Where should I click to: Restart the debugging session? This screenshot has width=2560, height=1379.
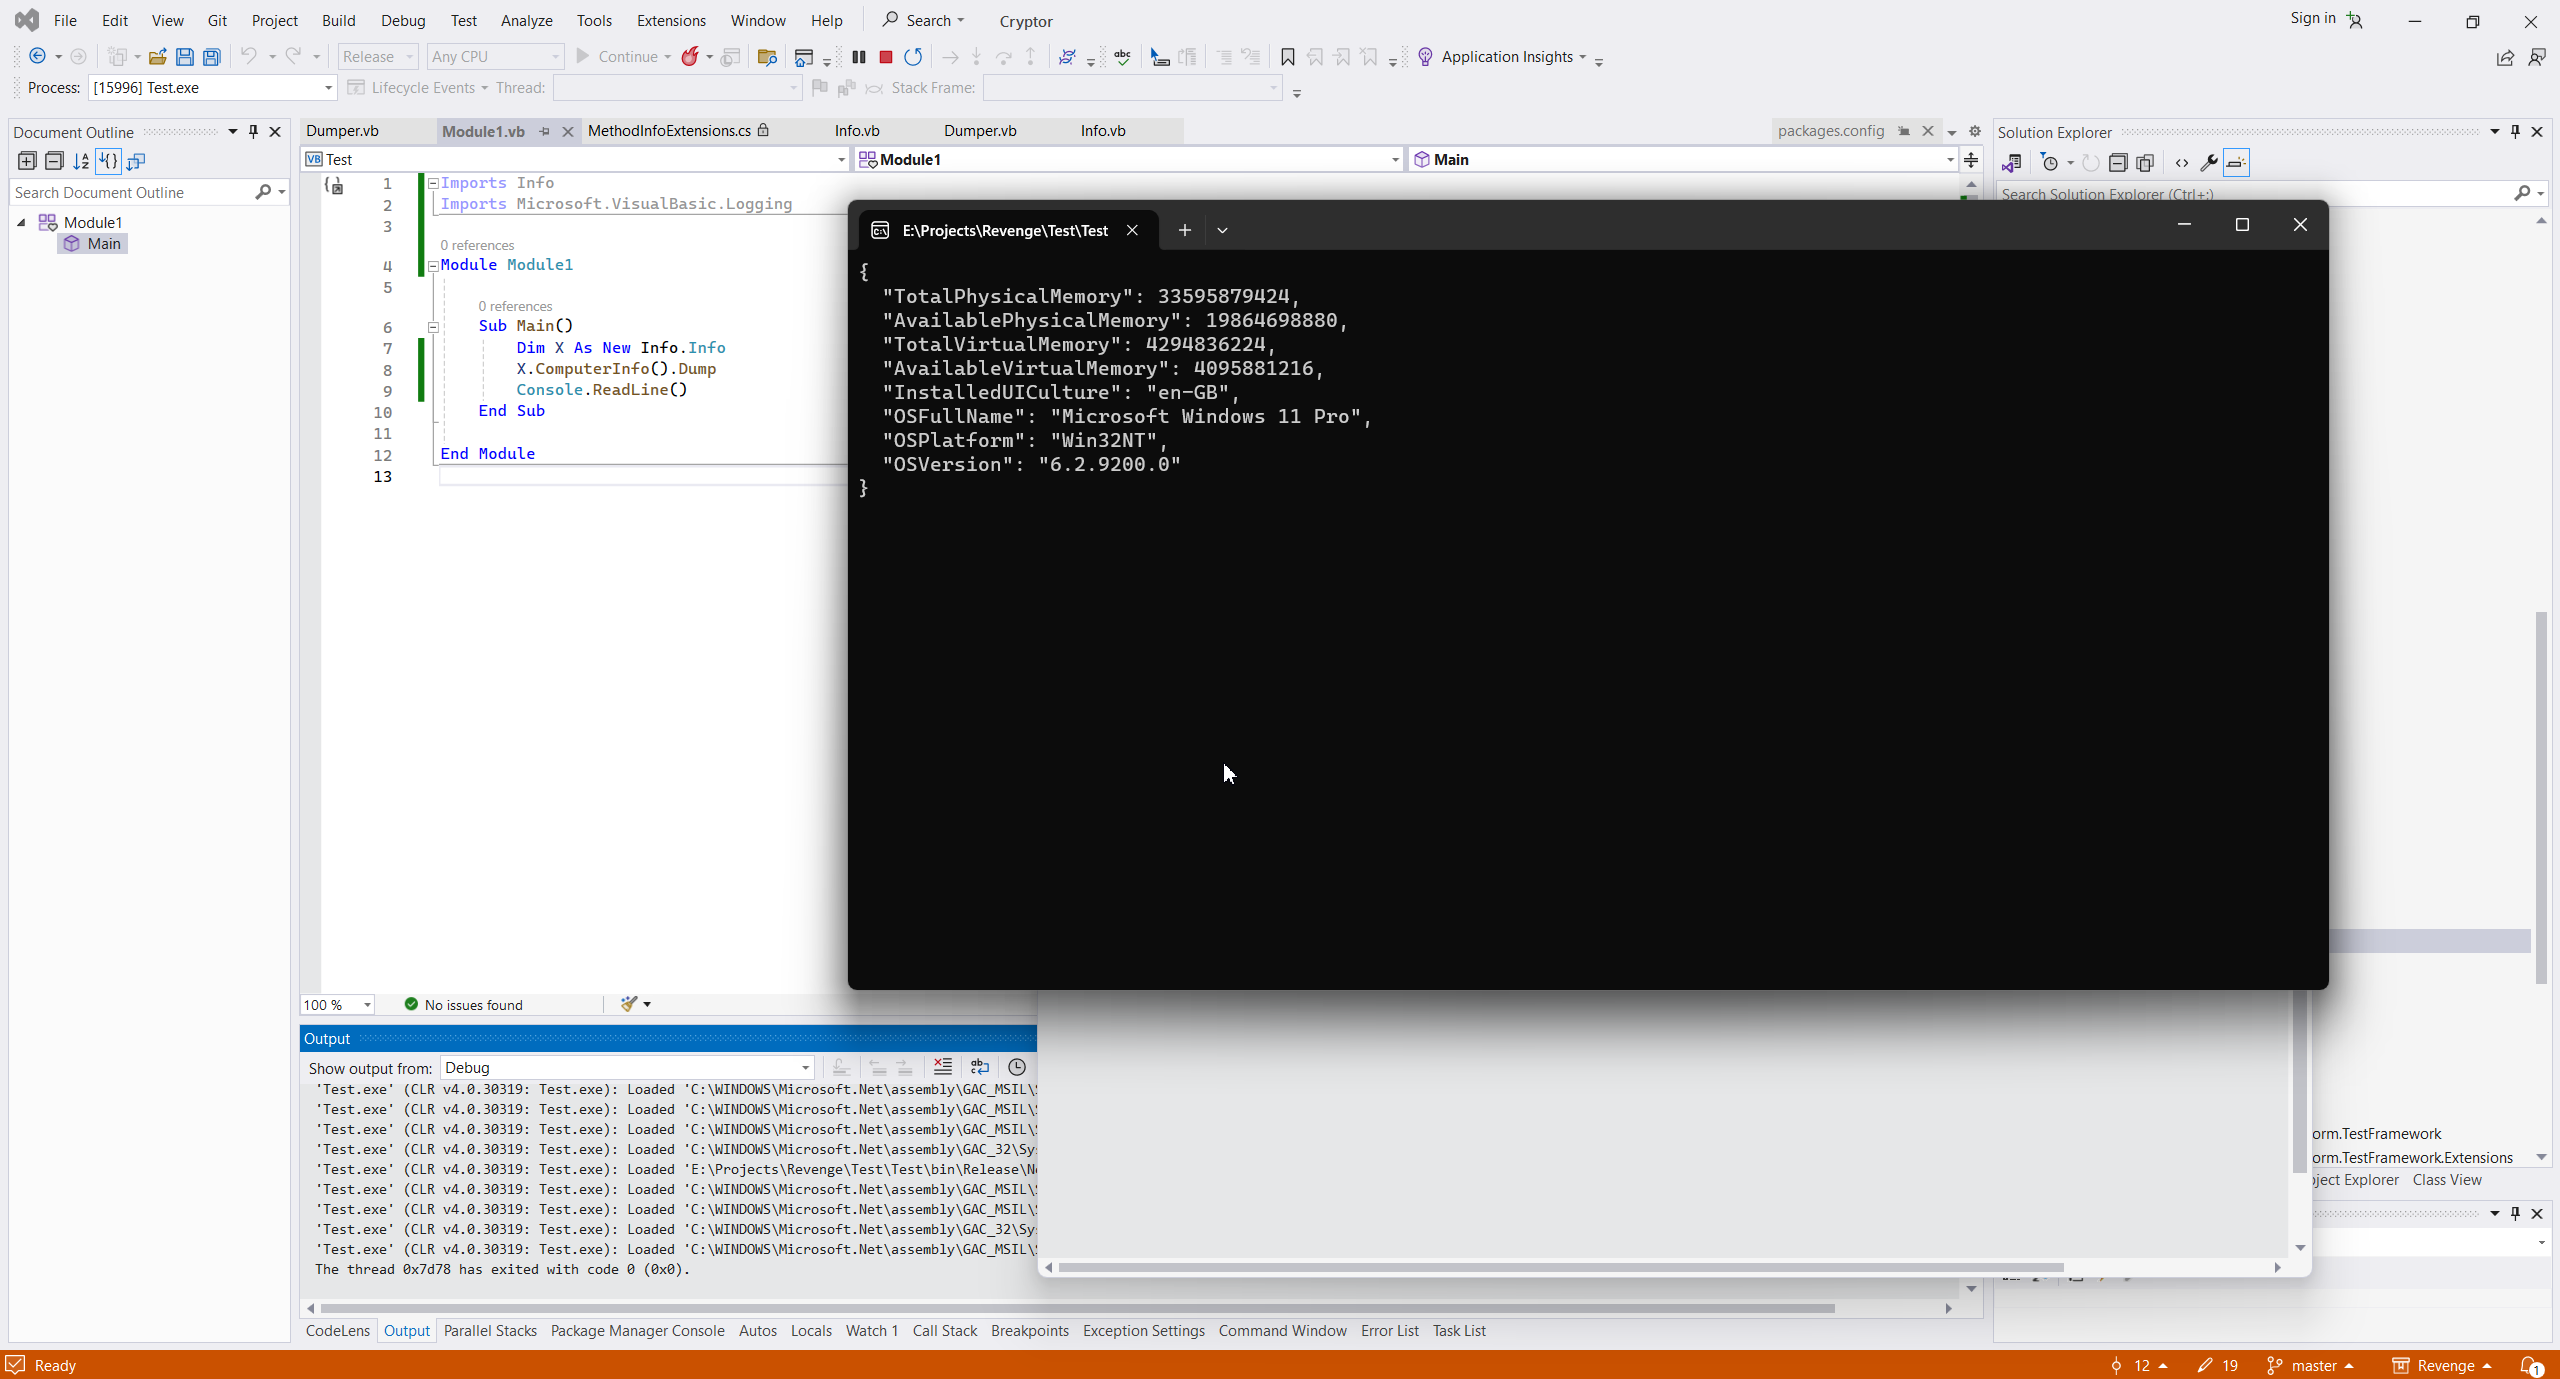[912, 57]
